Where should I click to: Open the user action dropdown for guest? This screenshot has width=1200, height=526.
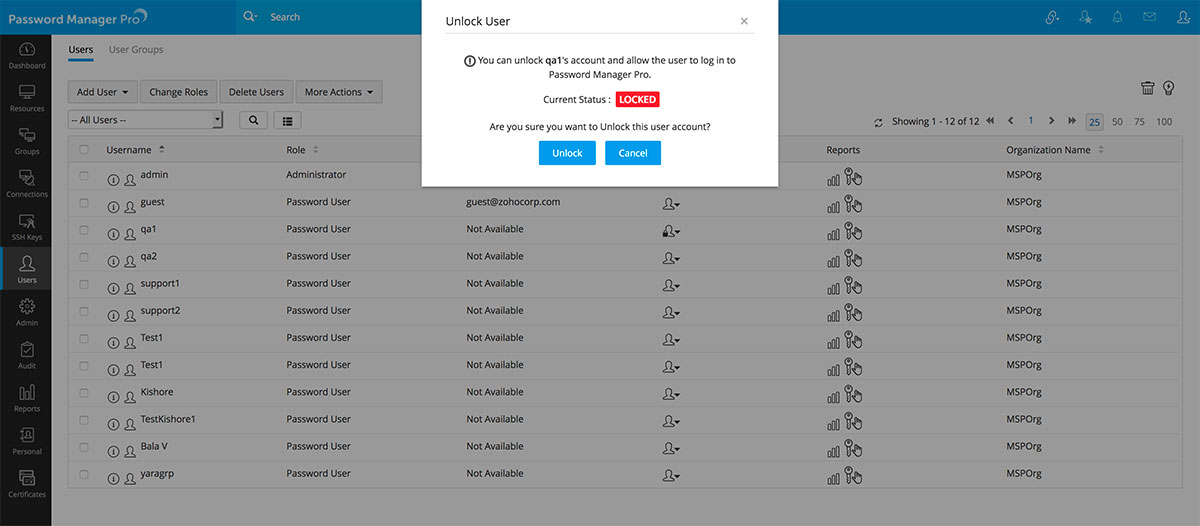670,204
